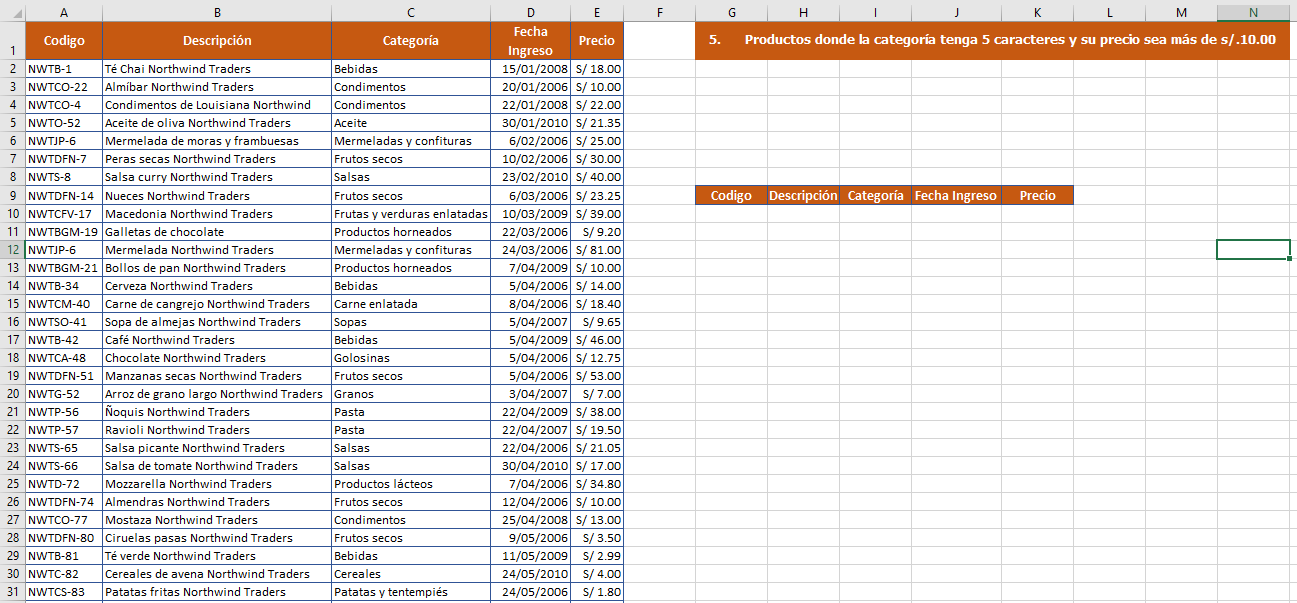Screen dimensions: 1297x603
Task: Select 'Frutas y verduras enlatadas' cell
Action: coord(411,214)
